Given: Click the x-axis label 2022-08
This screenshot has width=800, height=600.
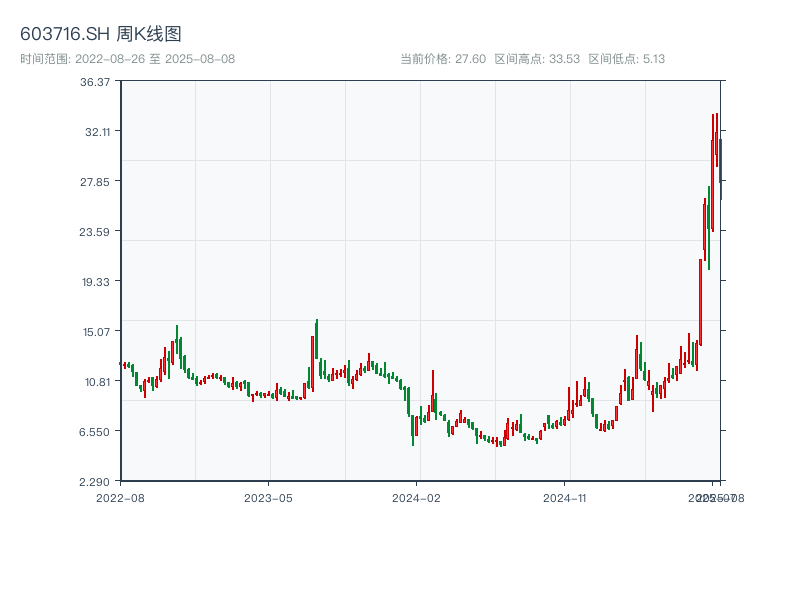Looking at the screenshot, I should 120,498.
